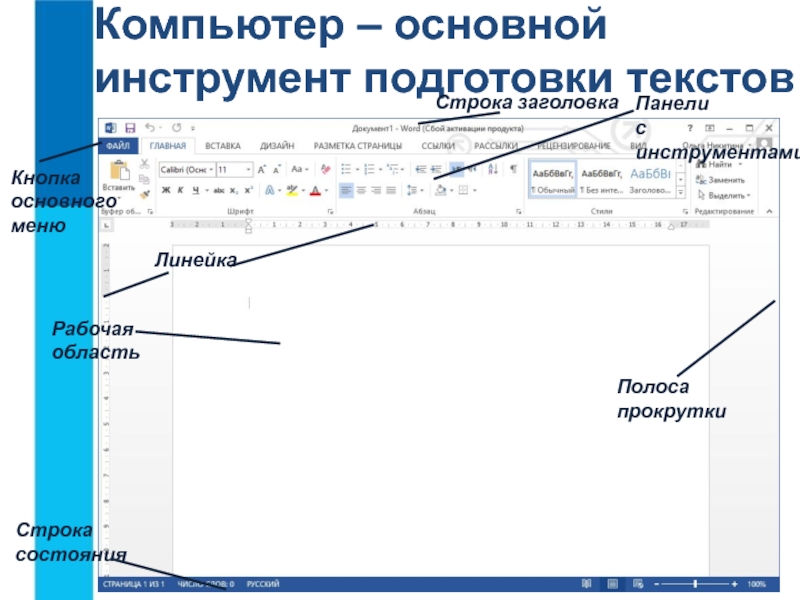The height and width of the screenshot is (600, 800).
Task: Align text left
Action: pos(346,190)
